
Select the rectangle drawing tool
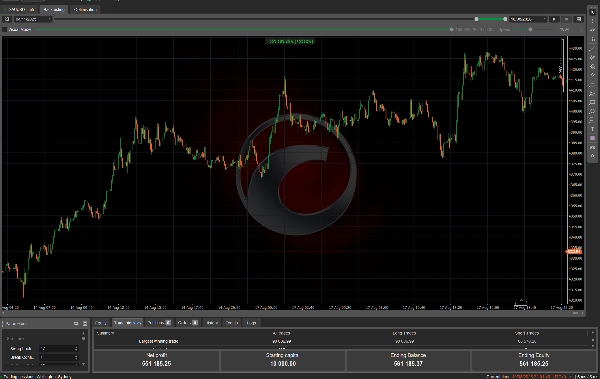click(x=592, y=102)
